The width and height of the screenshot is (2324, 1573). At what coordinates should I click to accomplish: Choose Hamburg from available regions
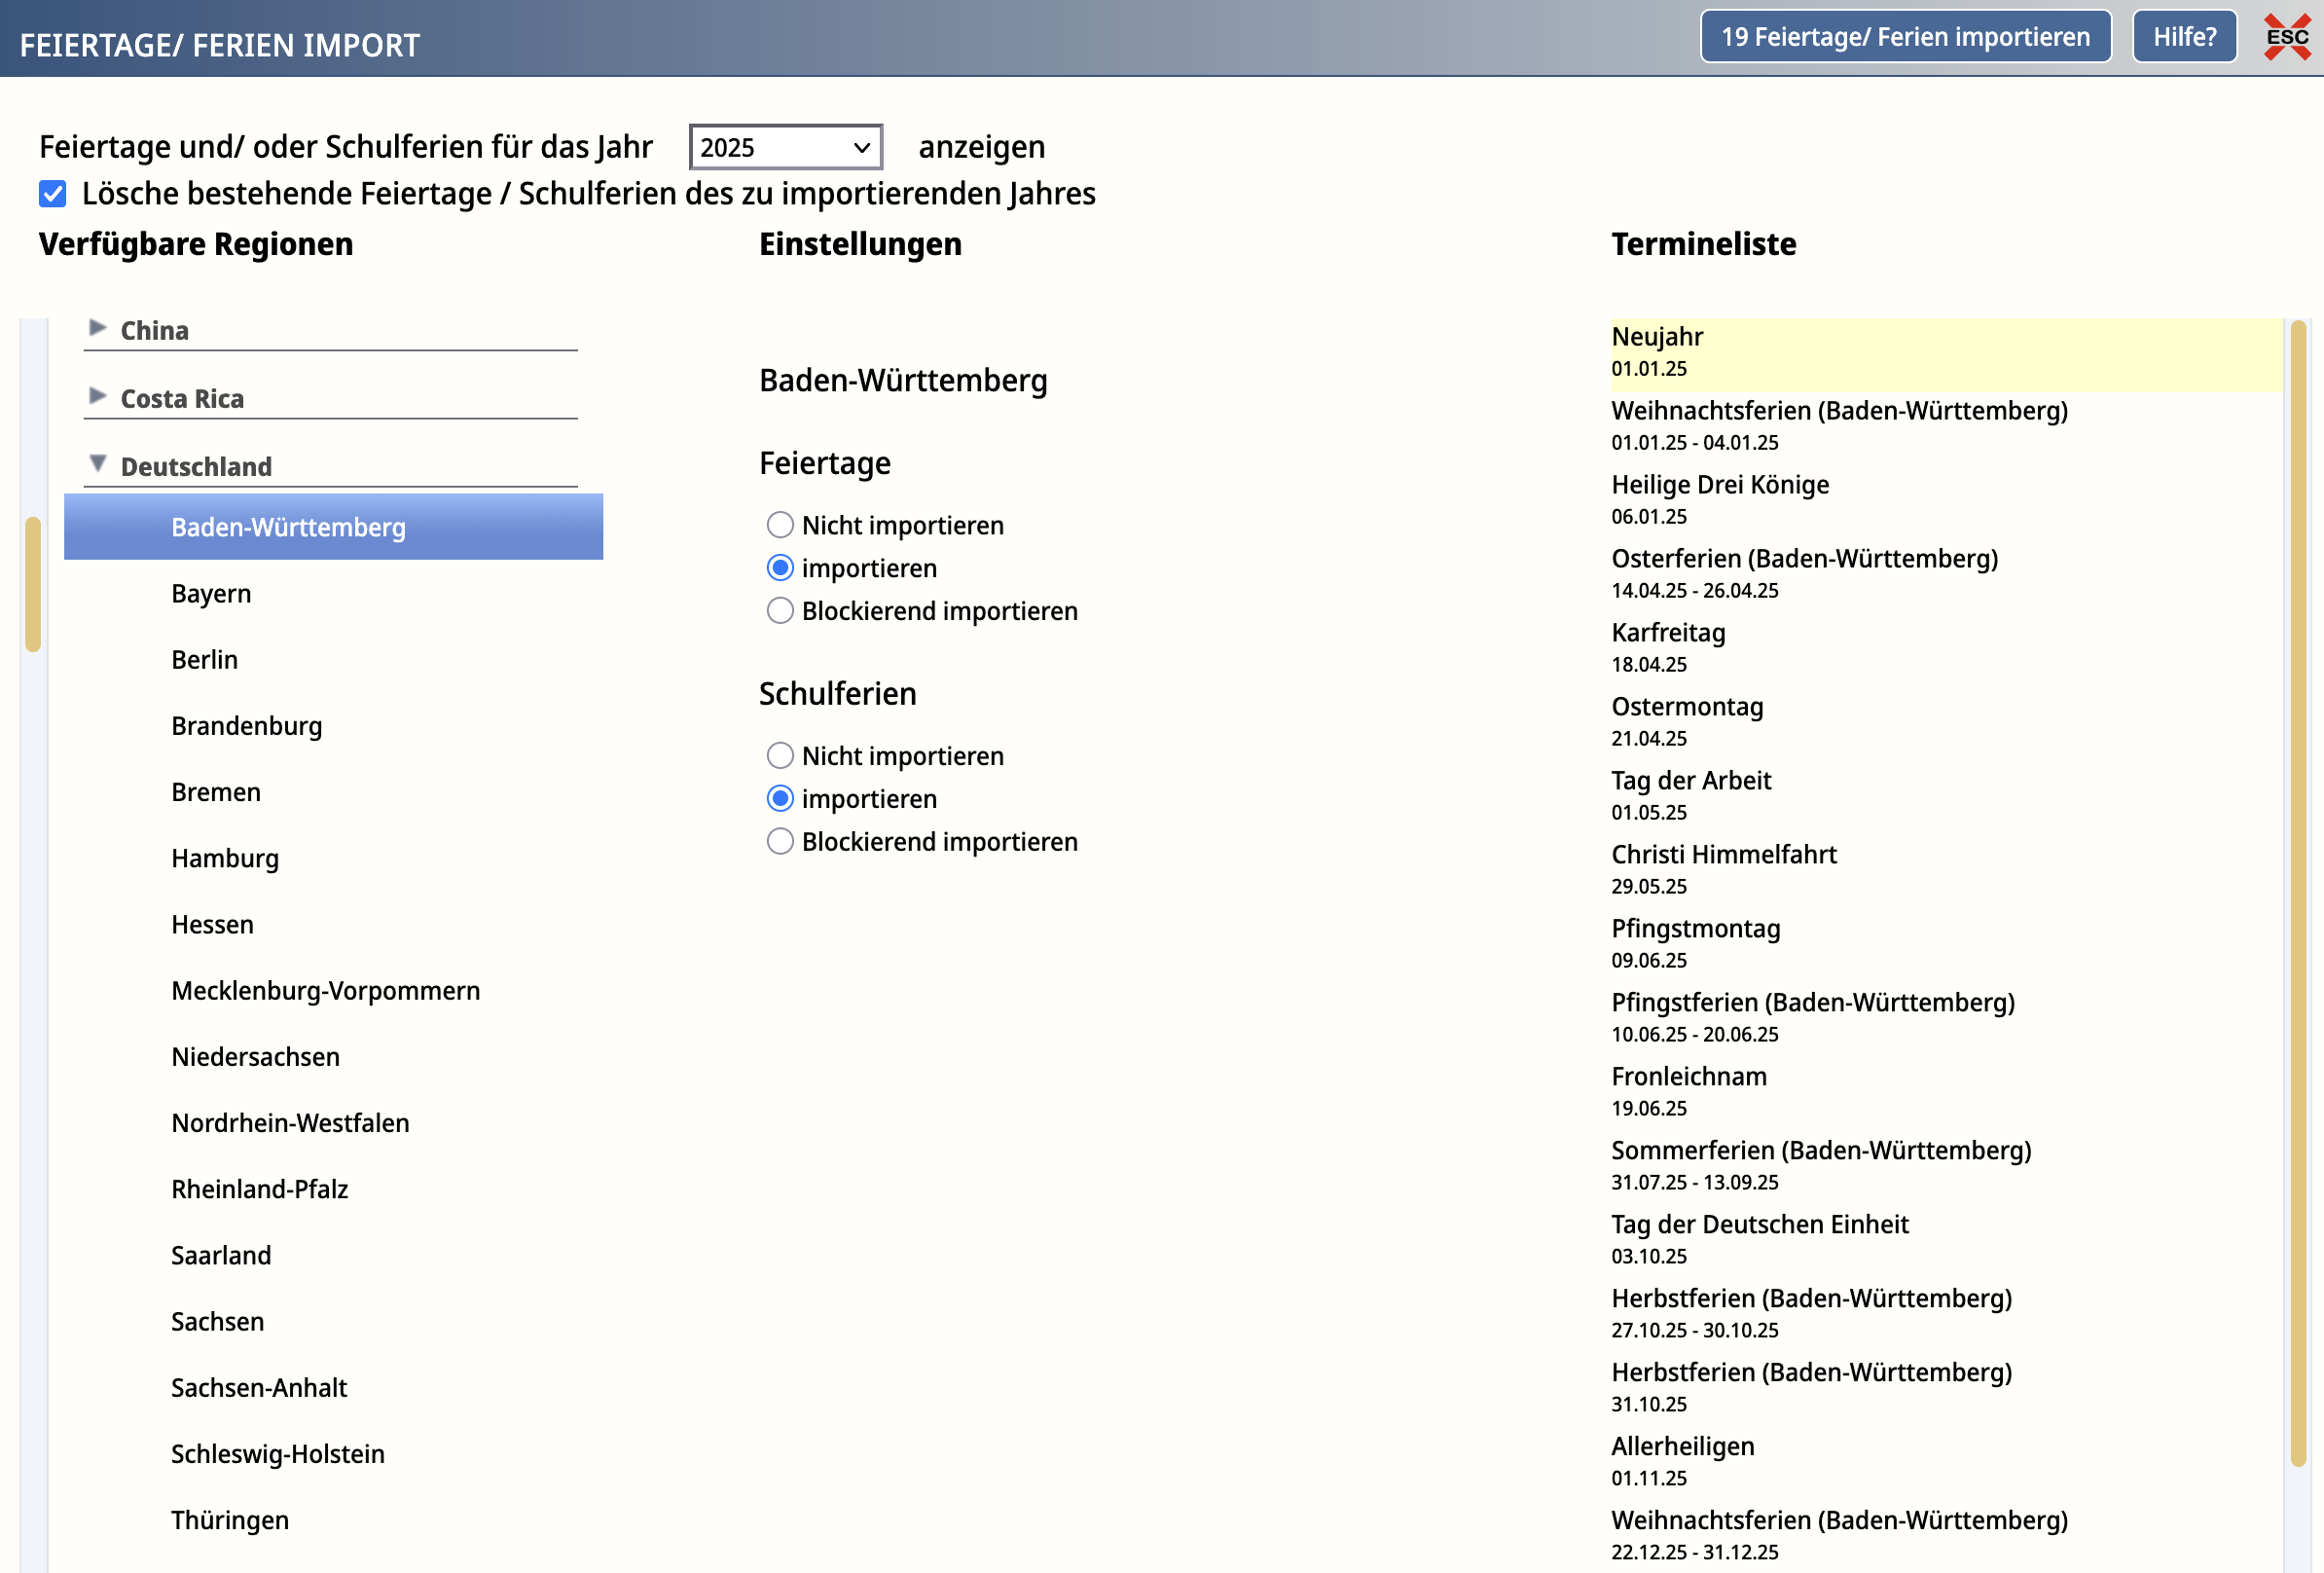225,859
